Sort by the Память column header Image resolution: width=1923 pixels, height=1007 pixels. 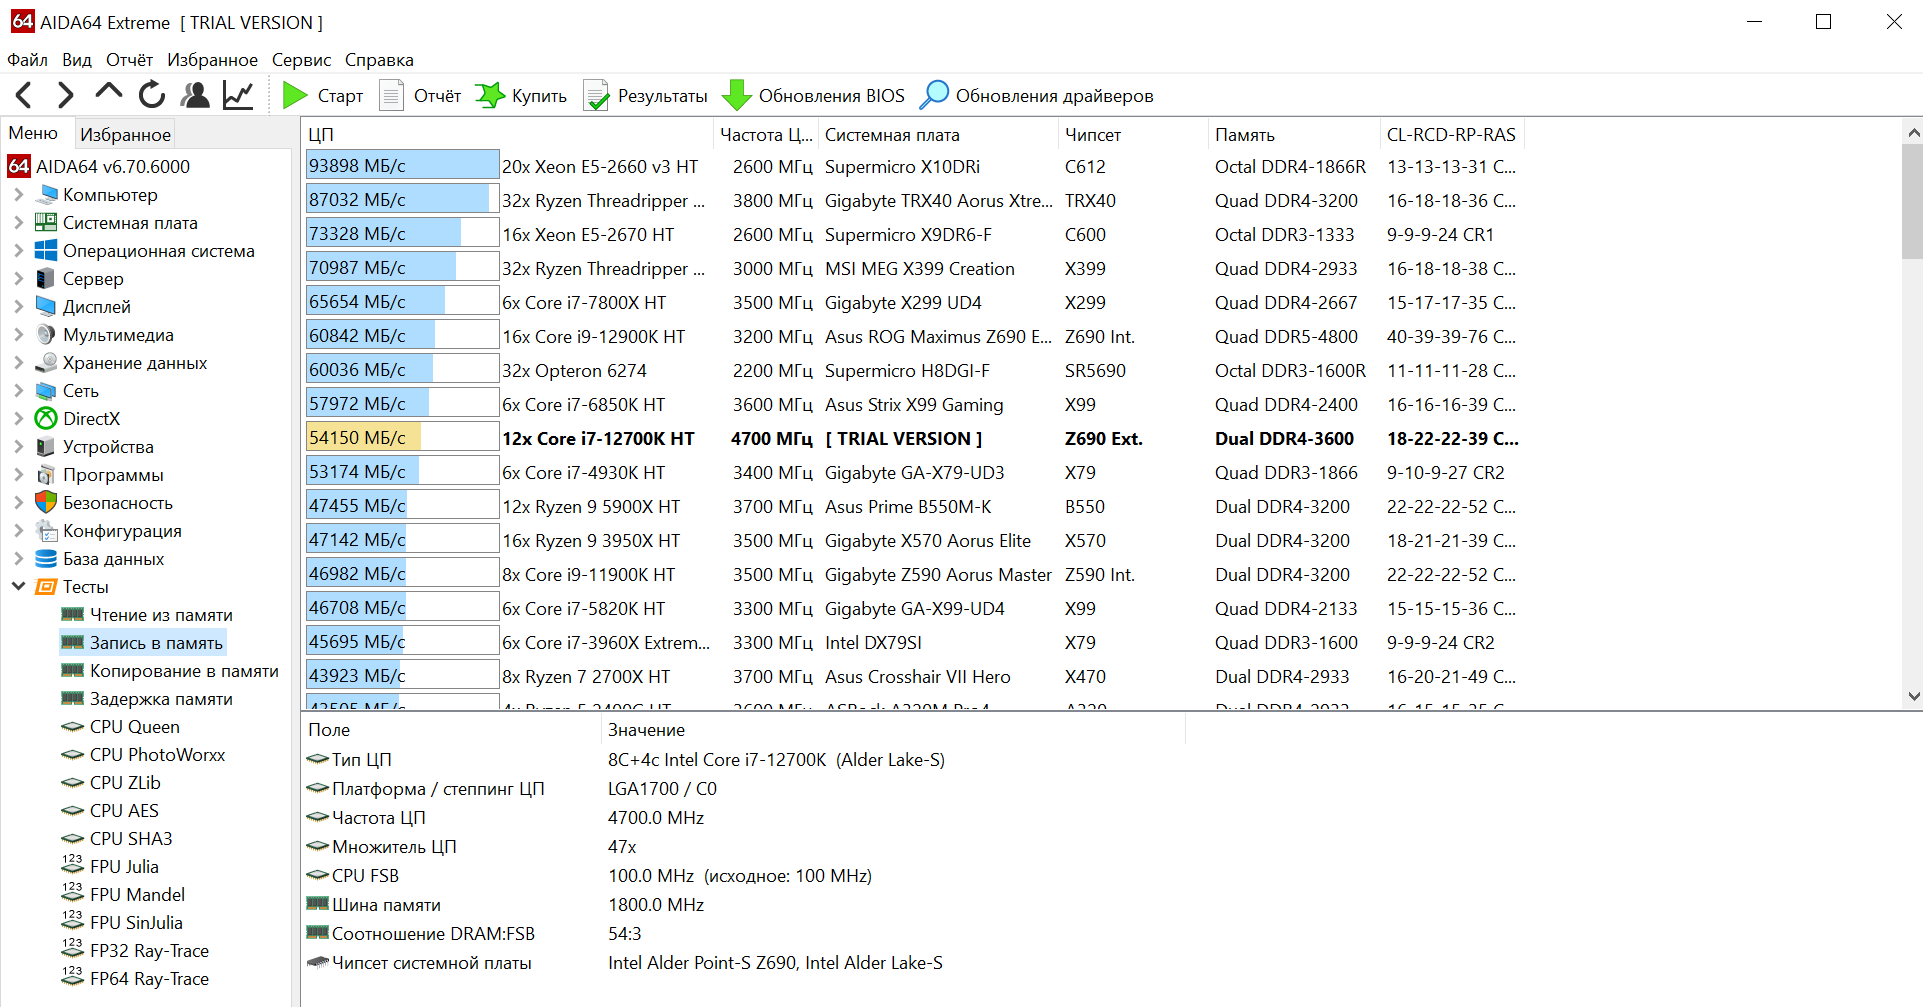1294,134
